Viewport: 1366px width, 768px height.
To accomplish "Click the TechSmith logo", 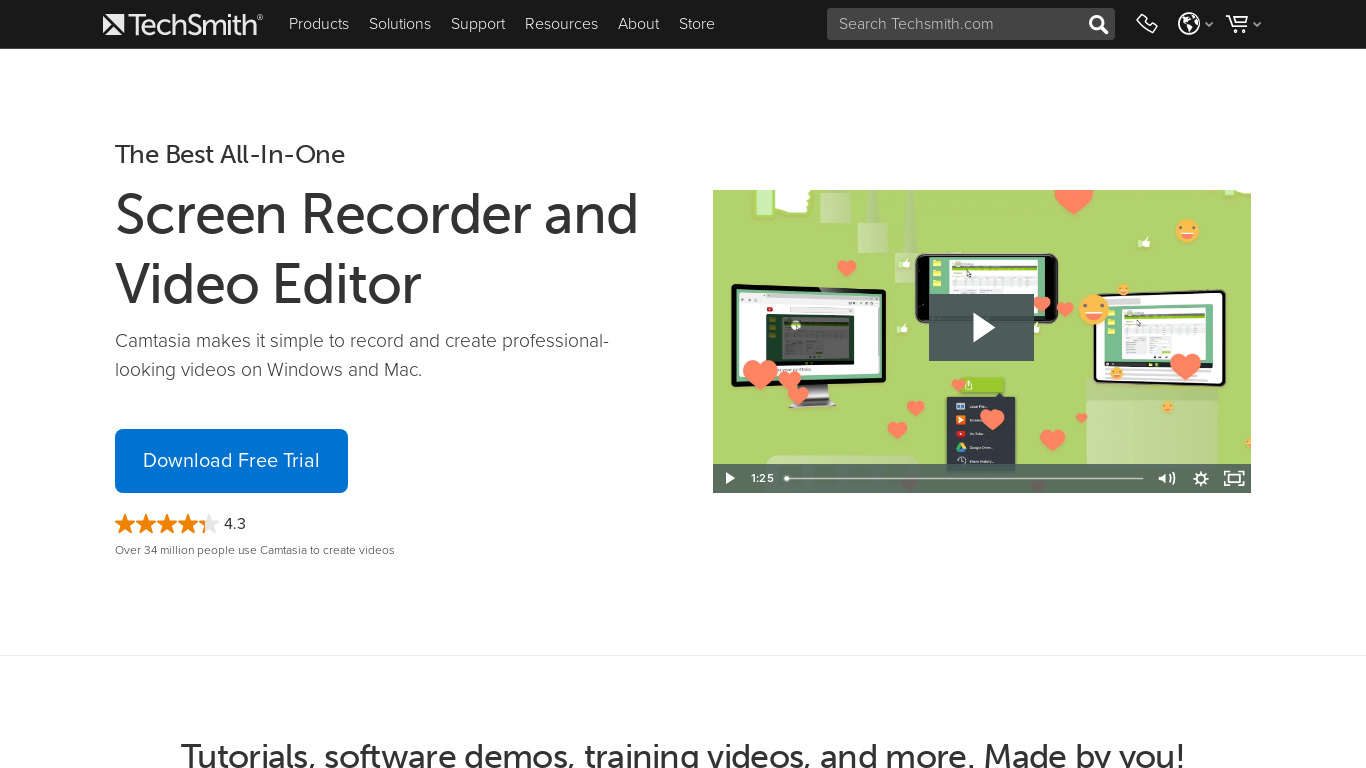I will (x=183, y=24).
